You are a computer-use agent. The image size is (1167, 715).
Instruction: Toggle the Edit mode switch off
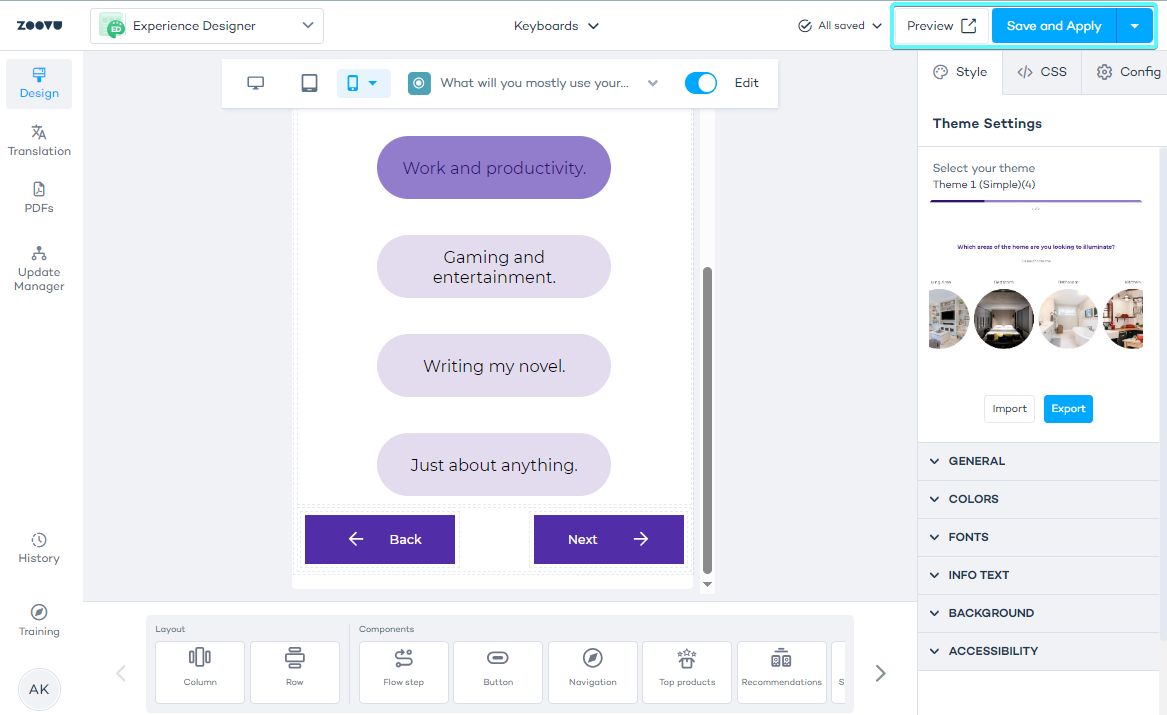(700, 83)
